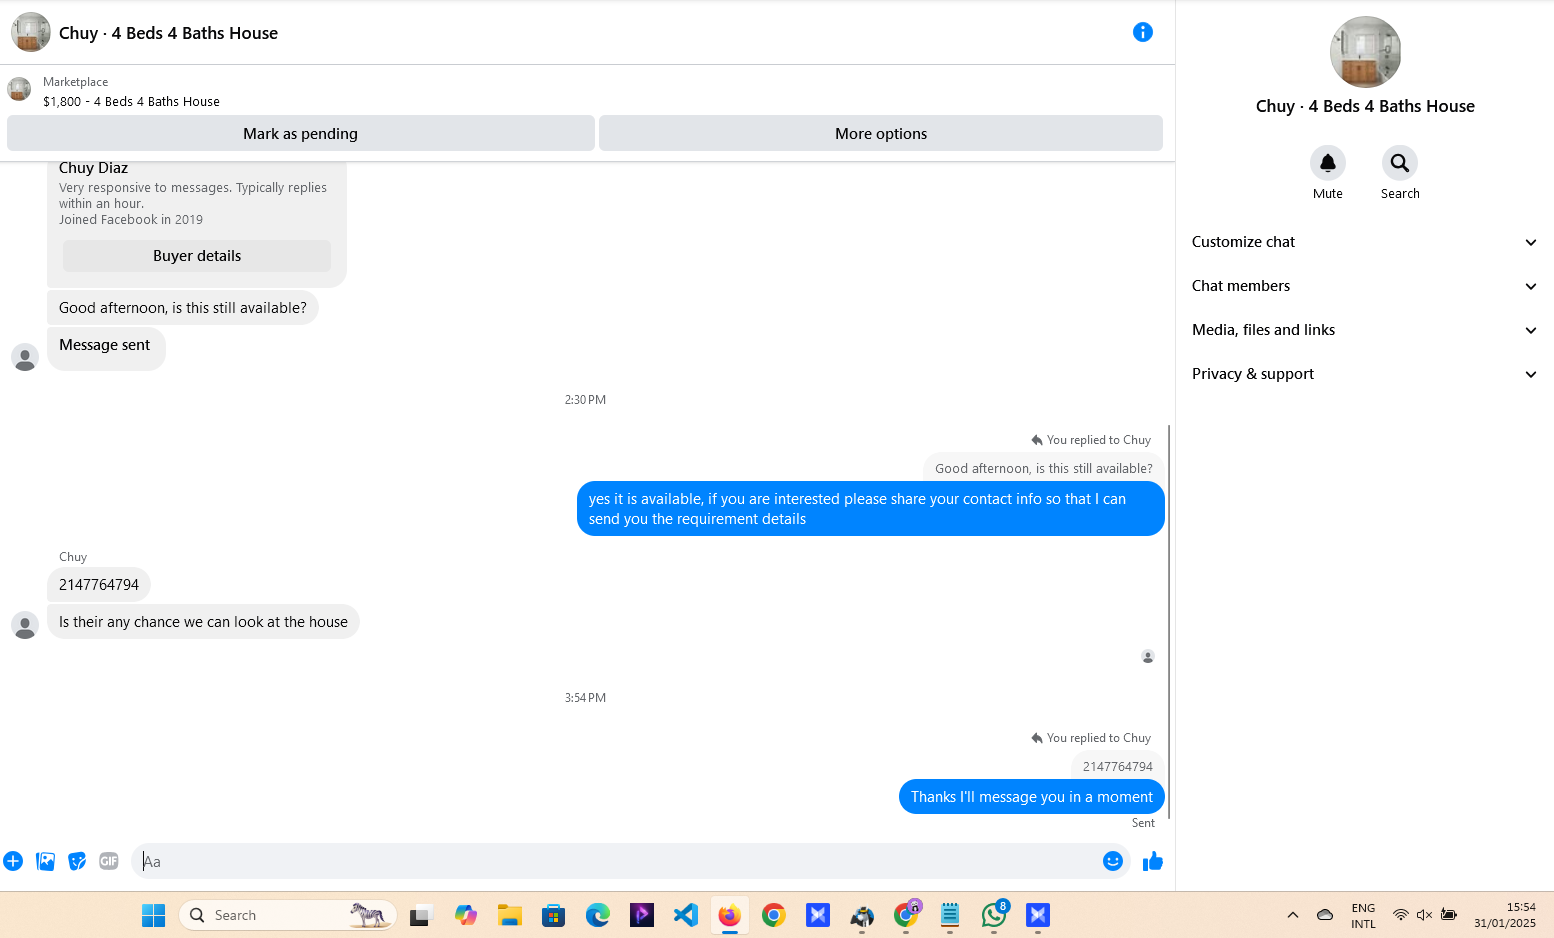Open the emoji picker in the message box
This screenshot has width=1554, height=938.
click(x=1113, y=861)
